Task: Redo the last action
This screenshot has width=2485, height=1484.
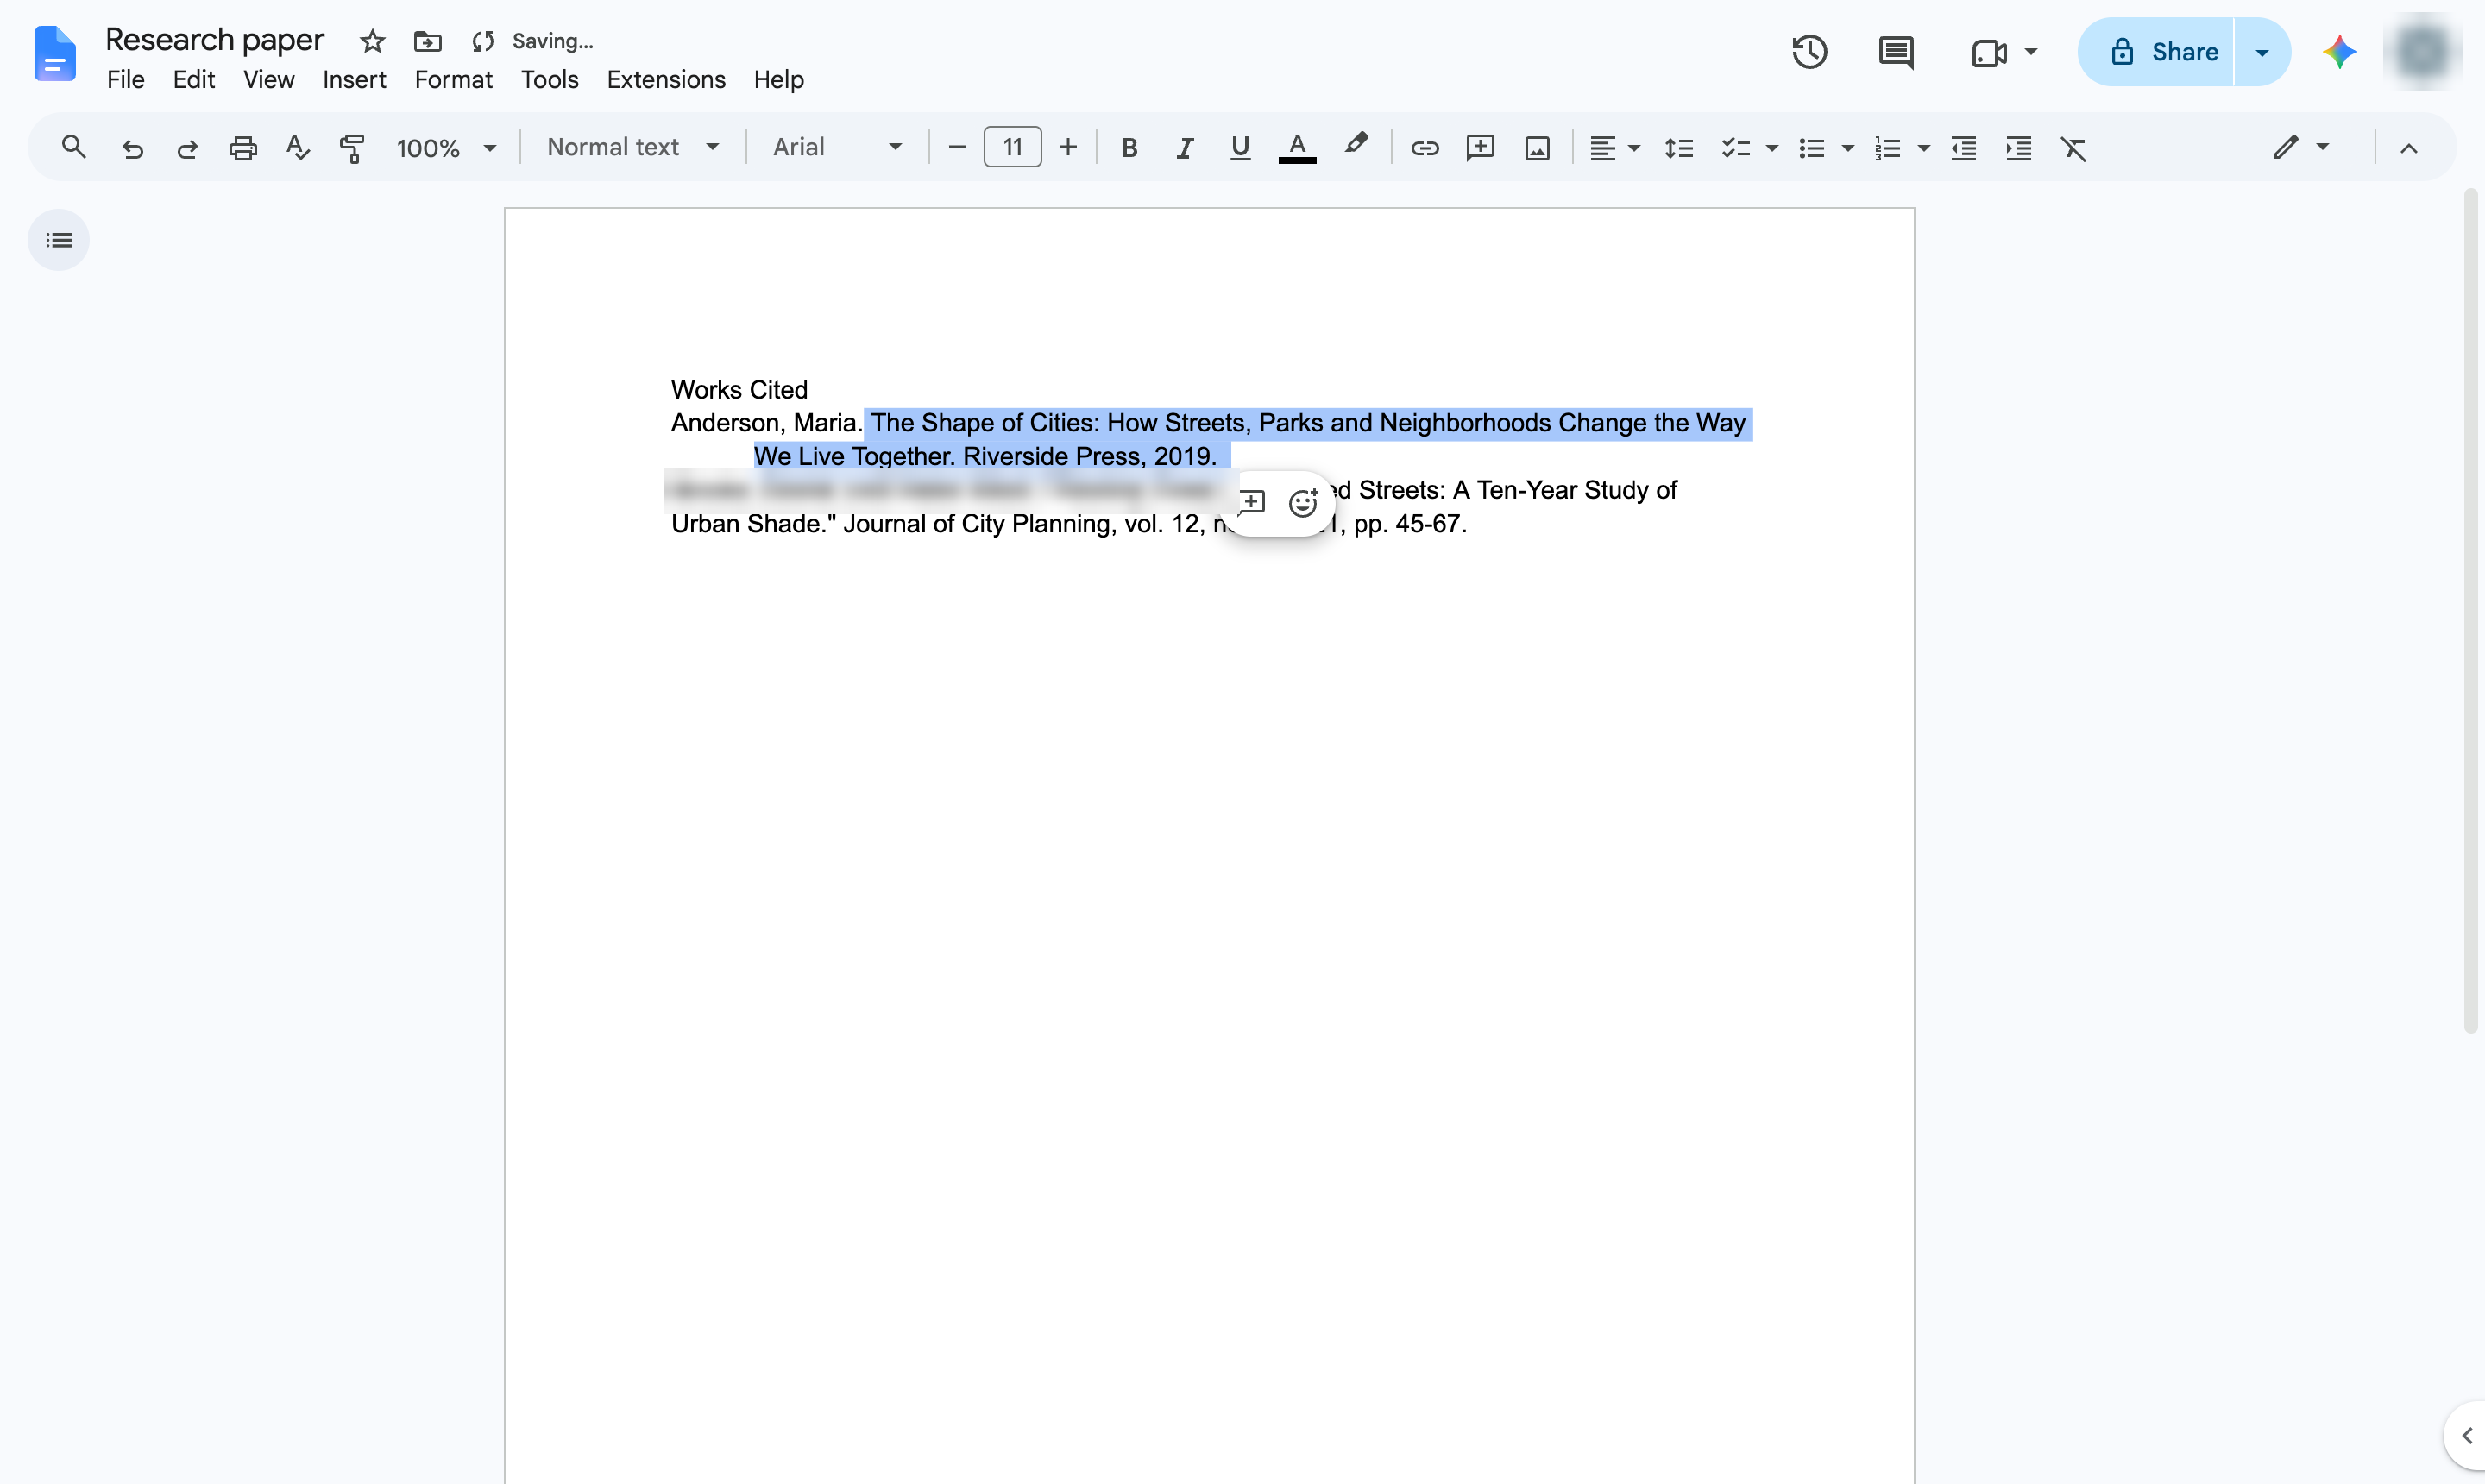Action: coord(187,148)
